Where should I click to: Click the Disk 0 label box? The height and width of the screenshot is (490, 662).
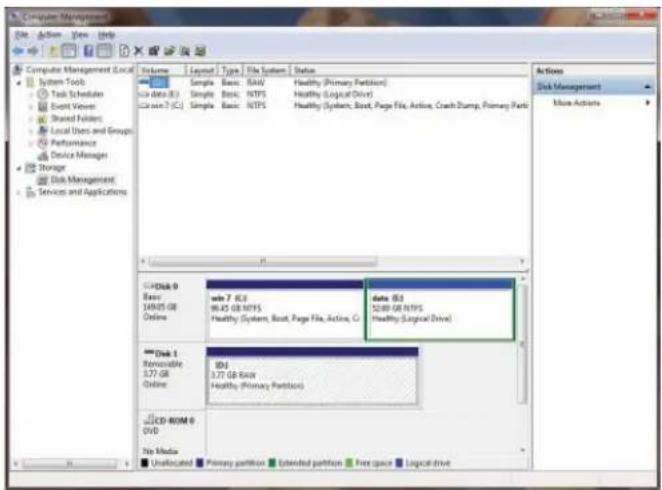point(172,309)
